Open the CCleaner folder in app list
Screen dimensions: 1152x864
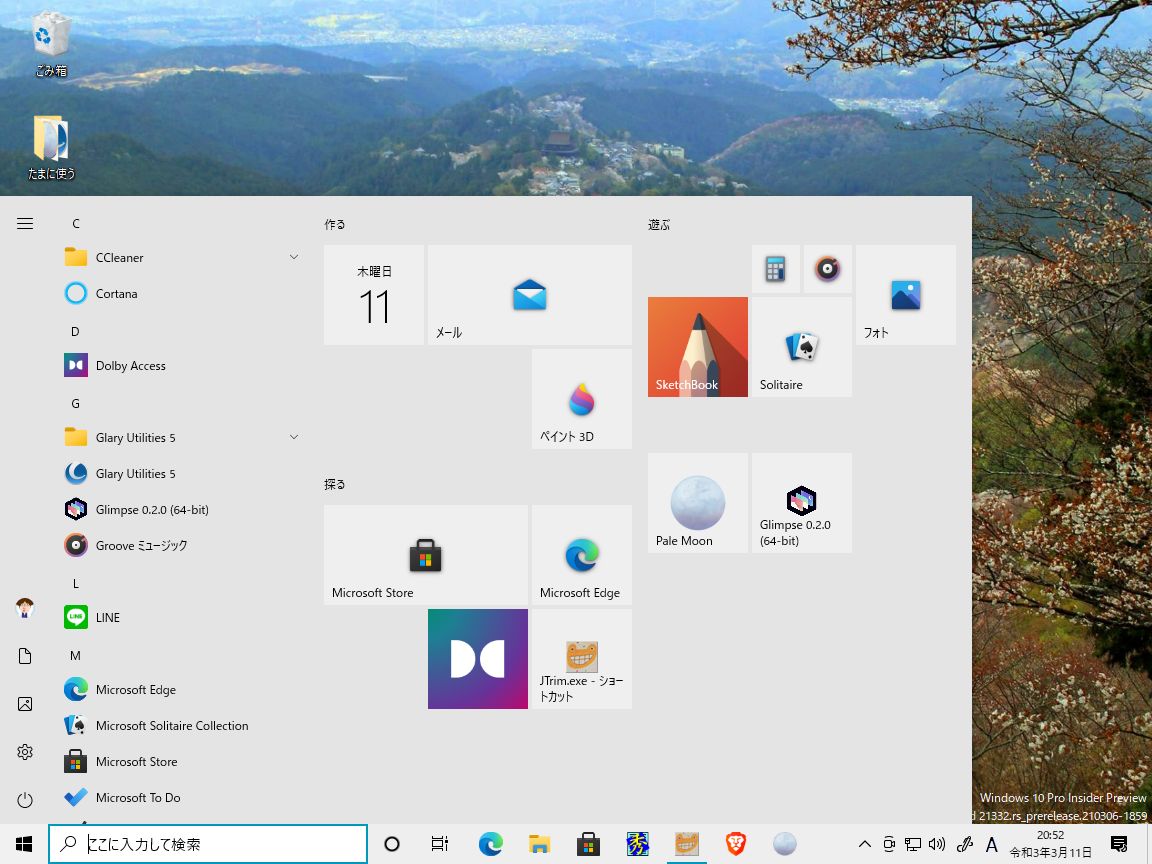tap(182, 257)
